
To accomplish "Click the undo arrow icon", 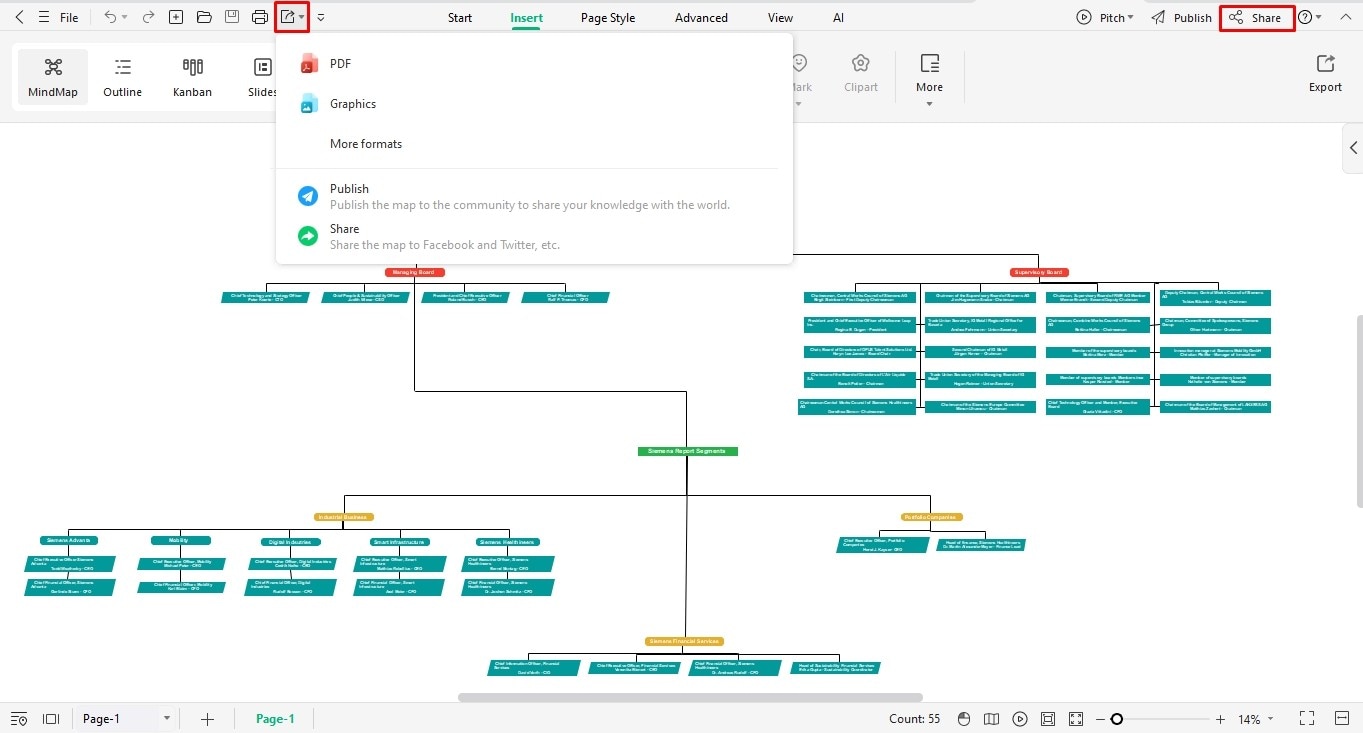I will coord(110,17).
